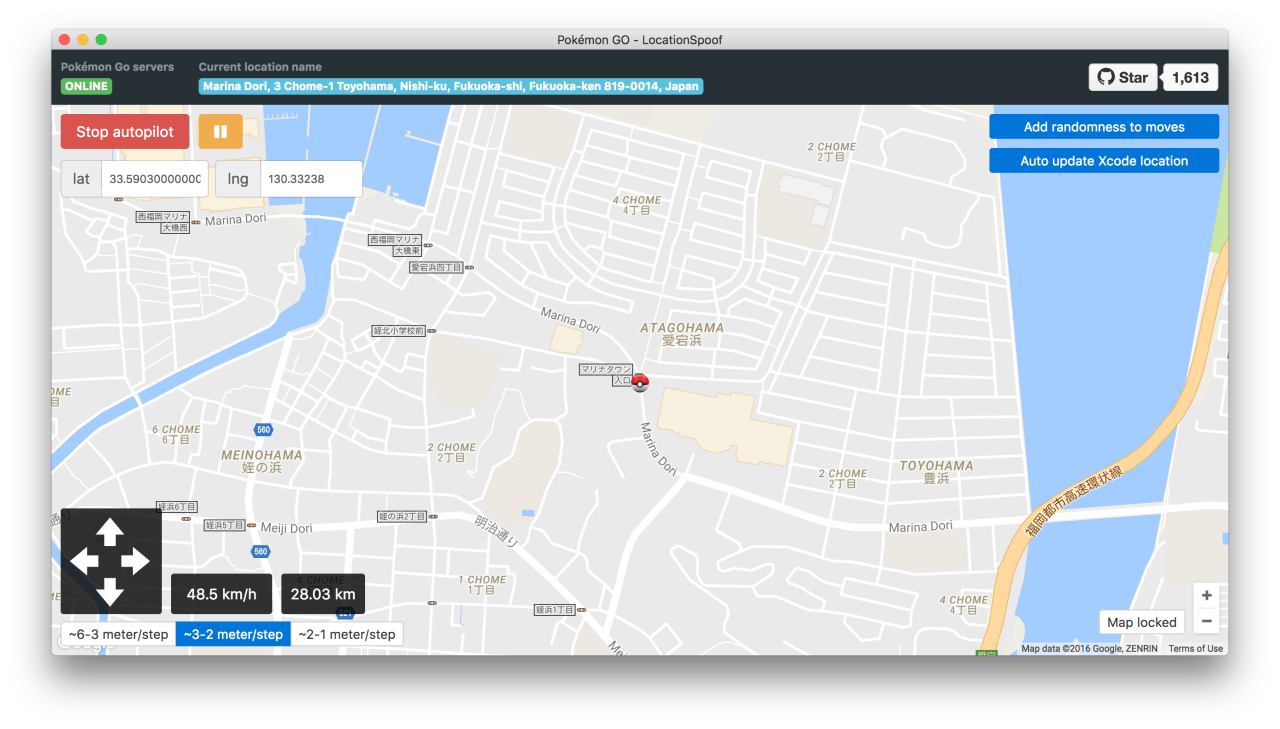Screen dimensions: 1280x729
Task: Toggle the Map locked button
Action: click(1141, 622)
